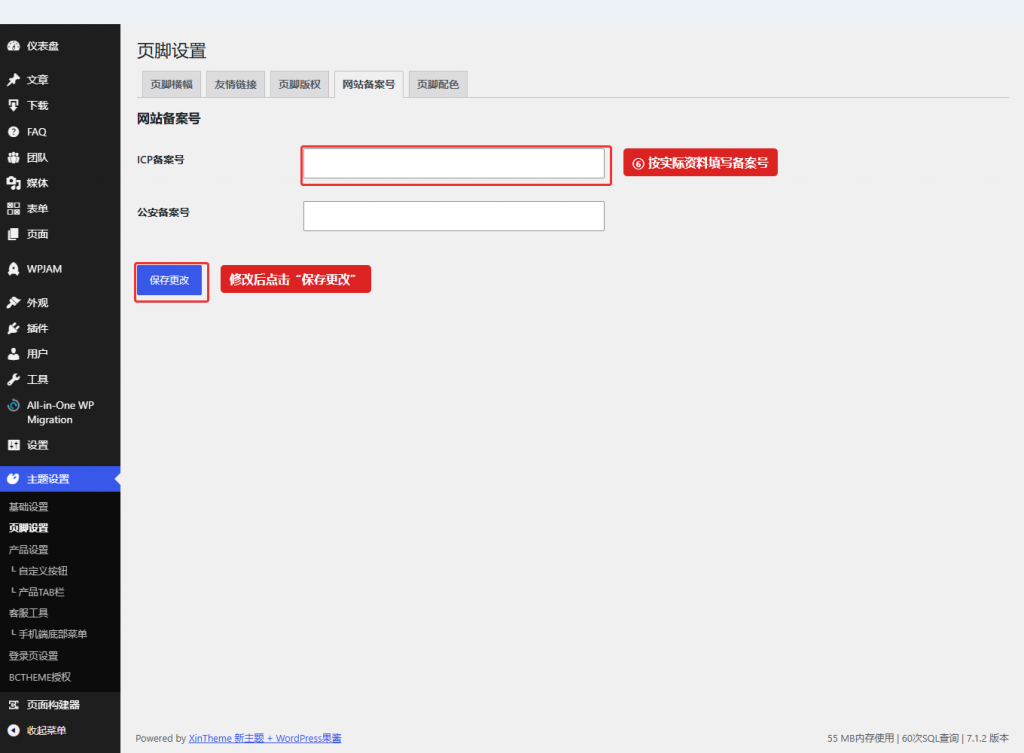
Task: Click the 收起菜单 label
Action: point(46,730)
